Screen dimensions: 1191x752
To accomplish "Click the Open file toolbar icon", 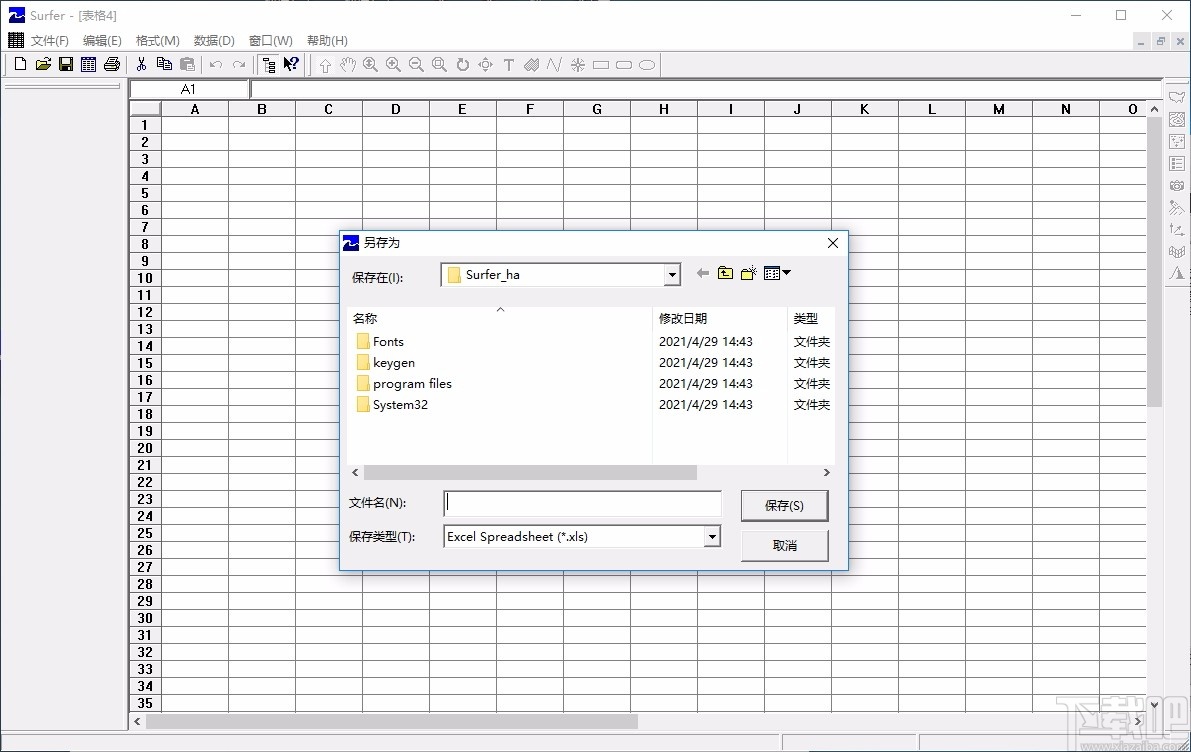I will [43, 65].
